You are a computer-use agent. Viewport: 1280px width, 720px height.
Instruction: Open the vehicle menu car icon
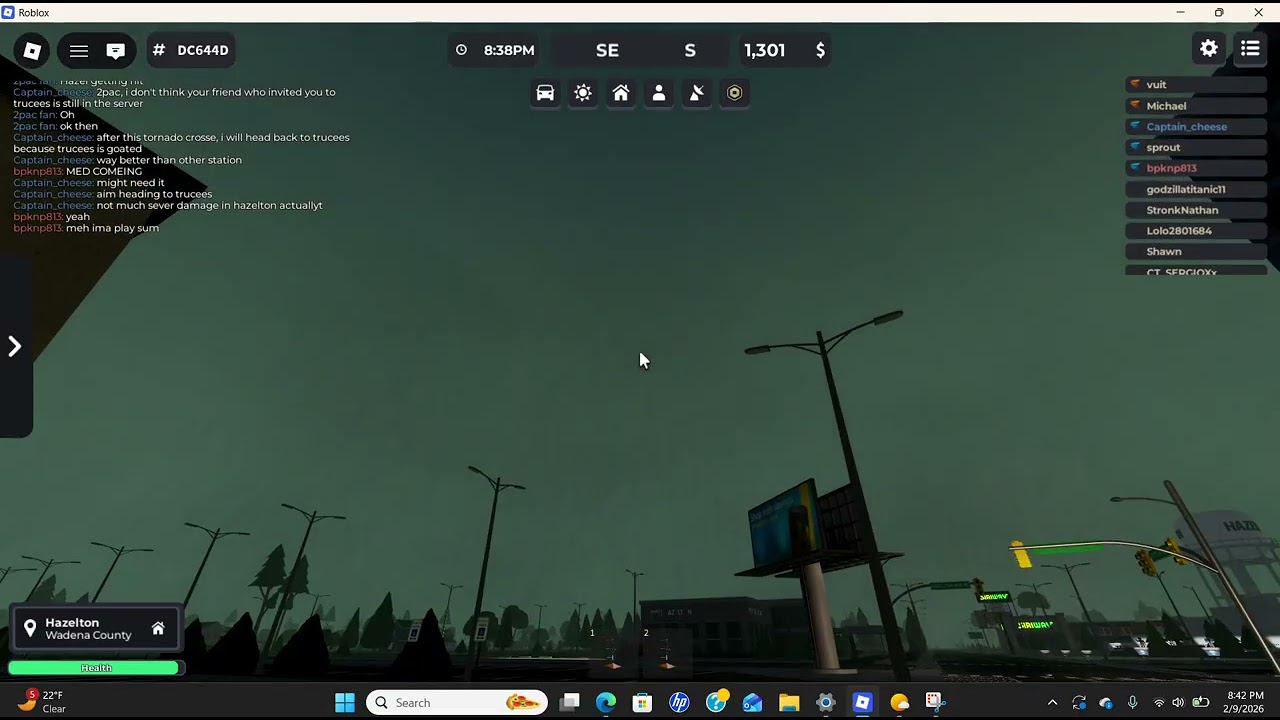click(x=545, y=93)
